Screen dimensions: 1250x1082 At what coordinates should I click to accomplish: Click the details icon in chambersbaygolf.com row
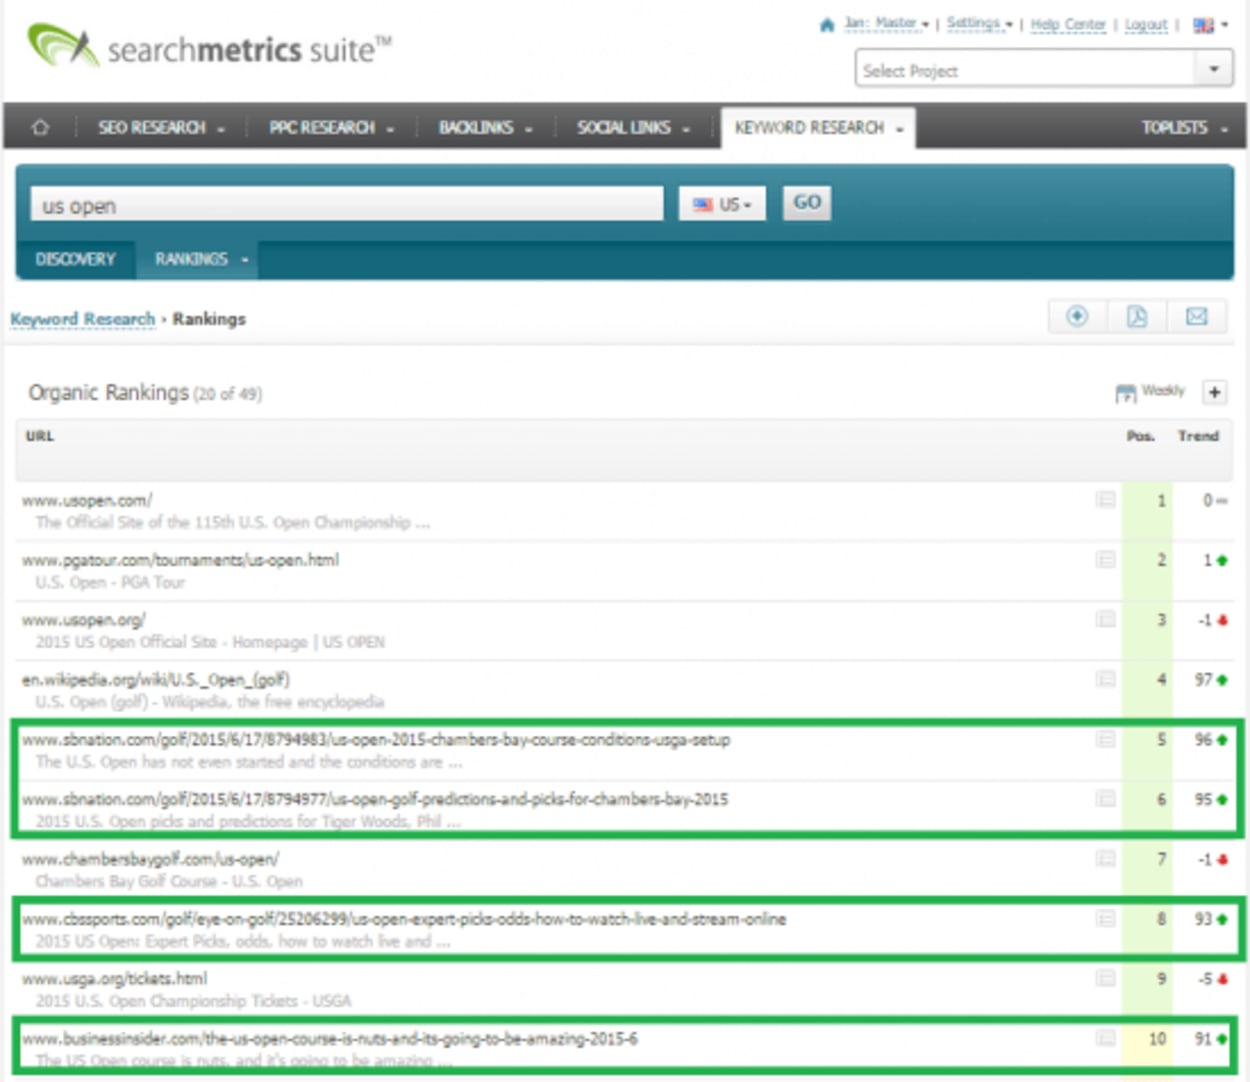pos(1105,858)
